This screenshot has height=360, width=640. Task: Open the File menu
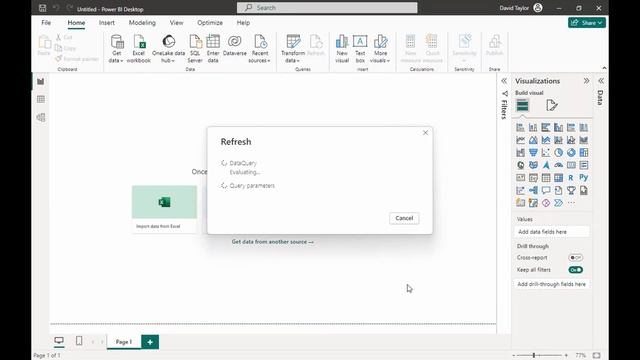46,23
